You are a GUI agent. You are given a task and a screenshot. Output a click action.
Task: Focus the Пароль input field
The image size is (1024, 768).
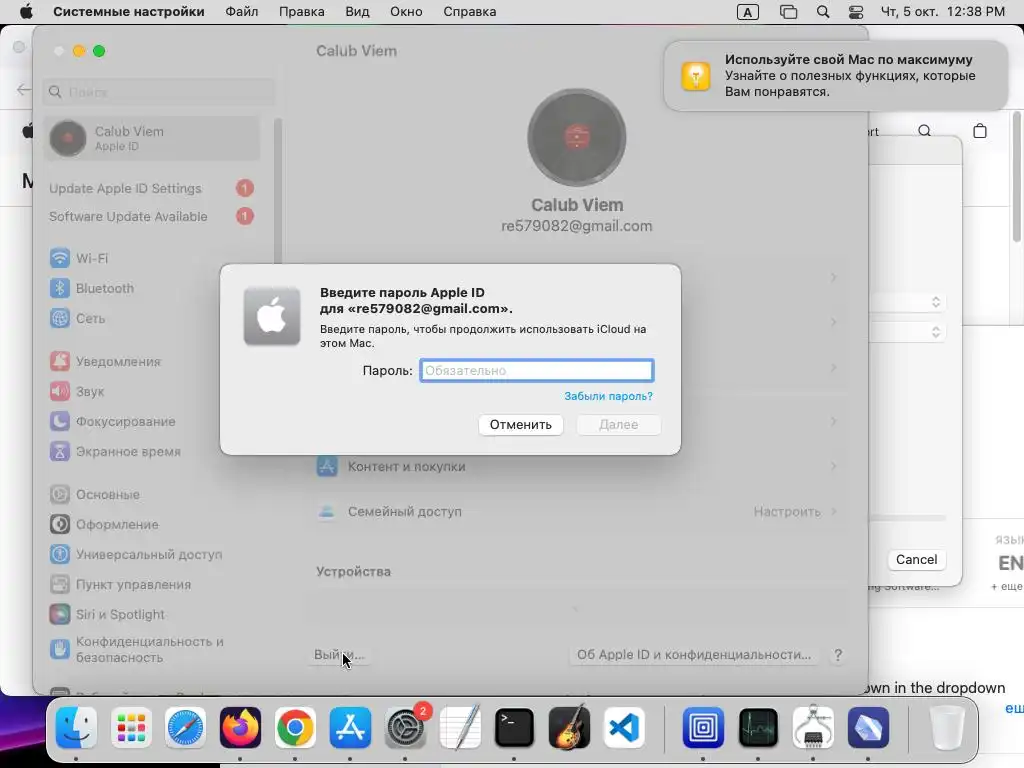click(536, 370)
